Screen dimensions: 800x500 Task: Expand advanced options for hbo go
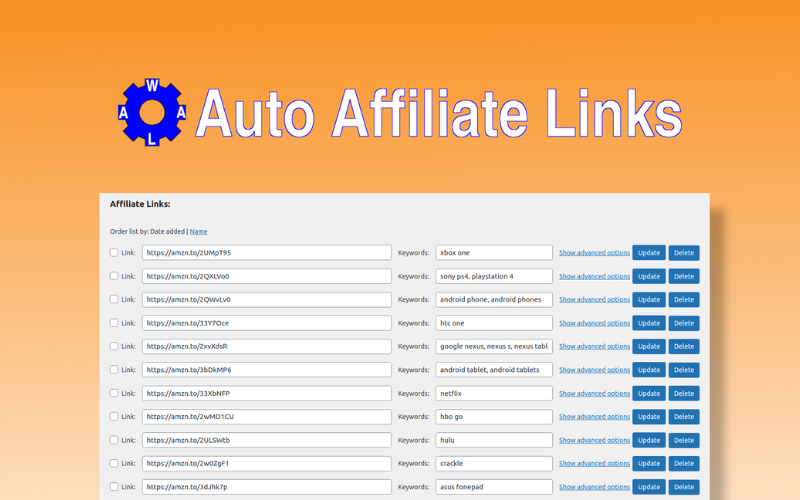point(594,417)
